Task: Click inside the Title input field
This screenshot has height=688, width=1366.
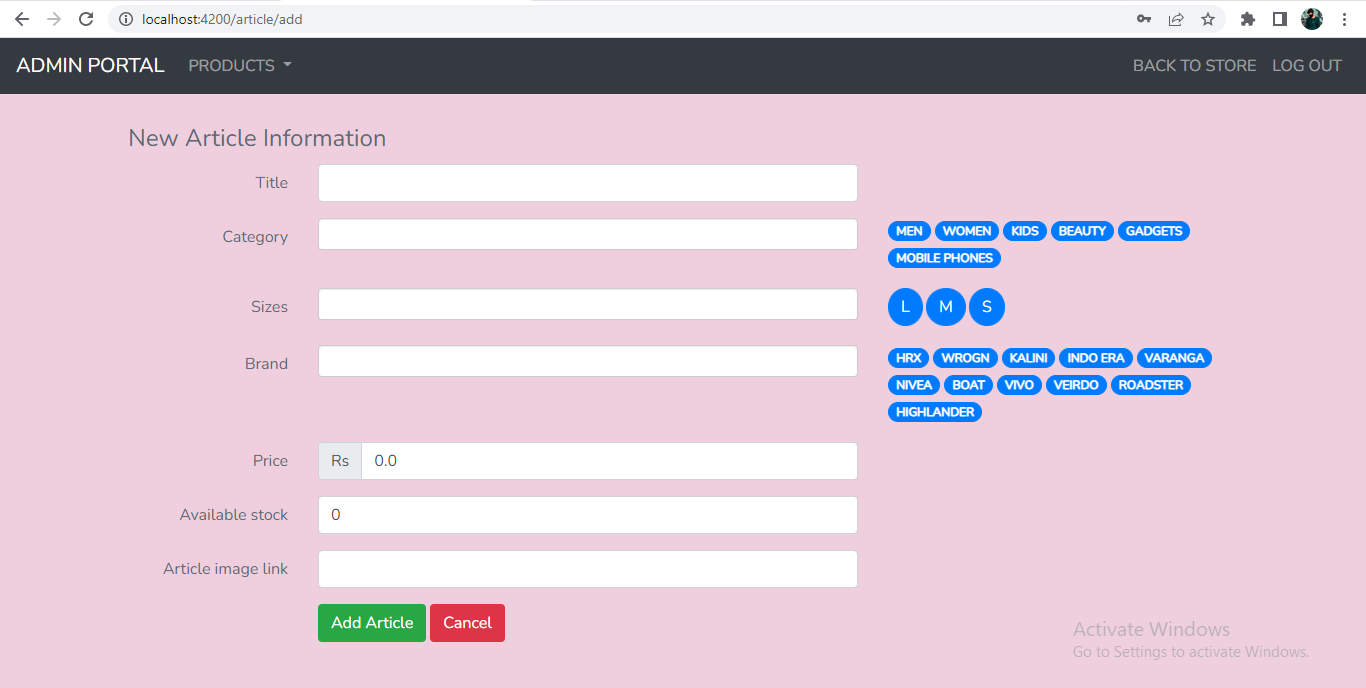Action: (x=587, y=182)
